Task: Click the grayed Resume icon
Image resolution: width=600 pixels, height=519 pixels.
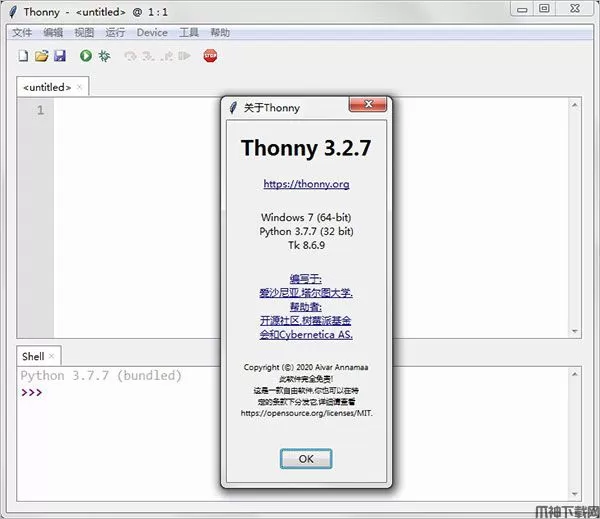Action: point(184,56)
